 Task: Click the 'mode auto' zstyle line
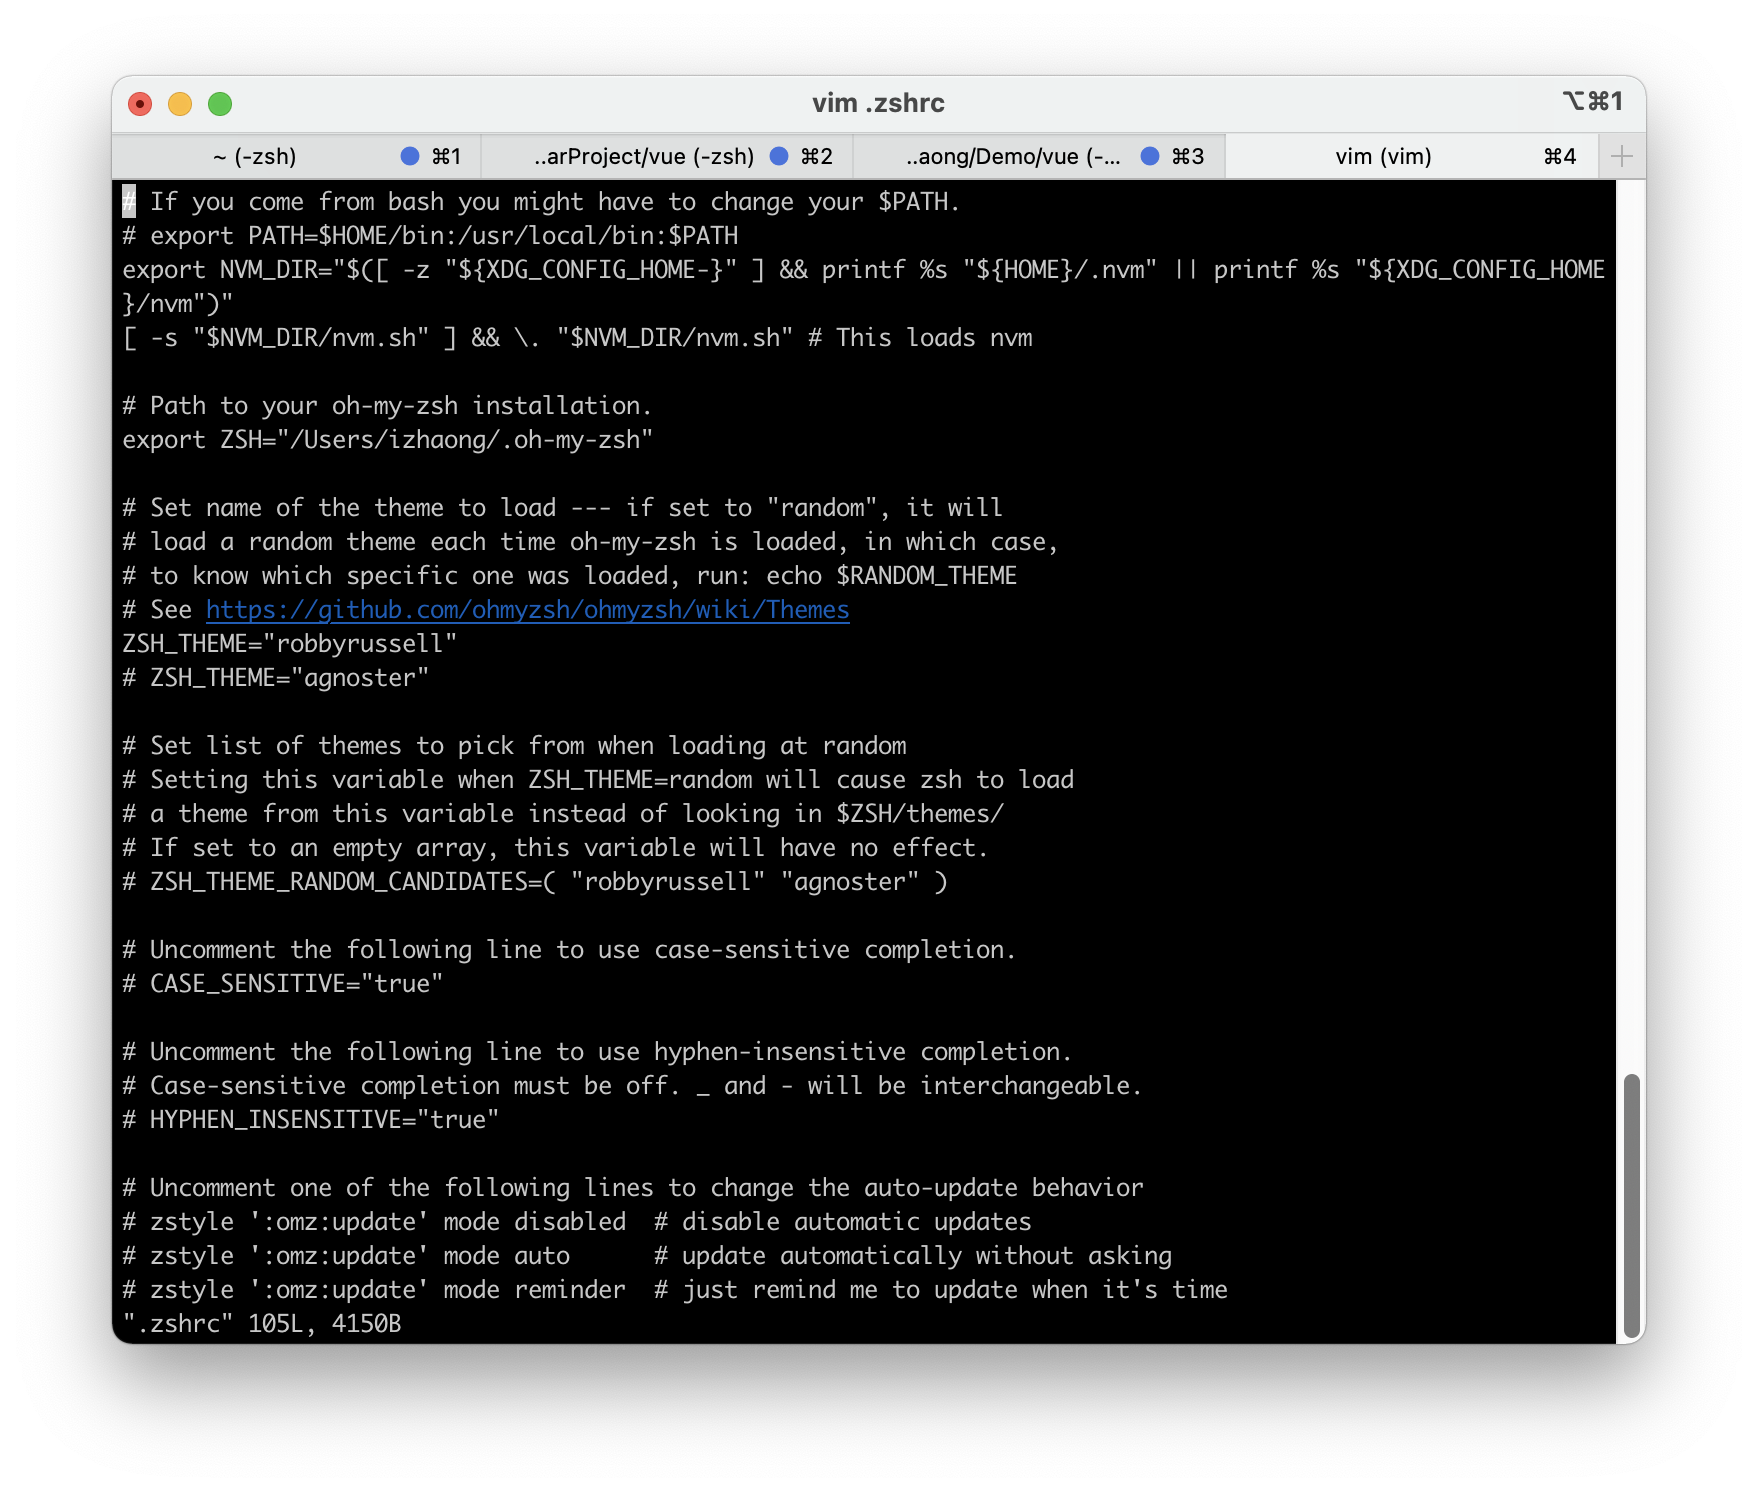646,1256
